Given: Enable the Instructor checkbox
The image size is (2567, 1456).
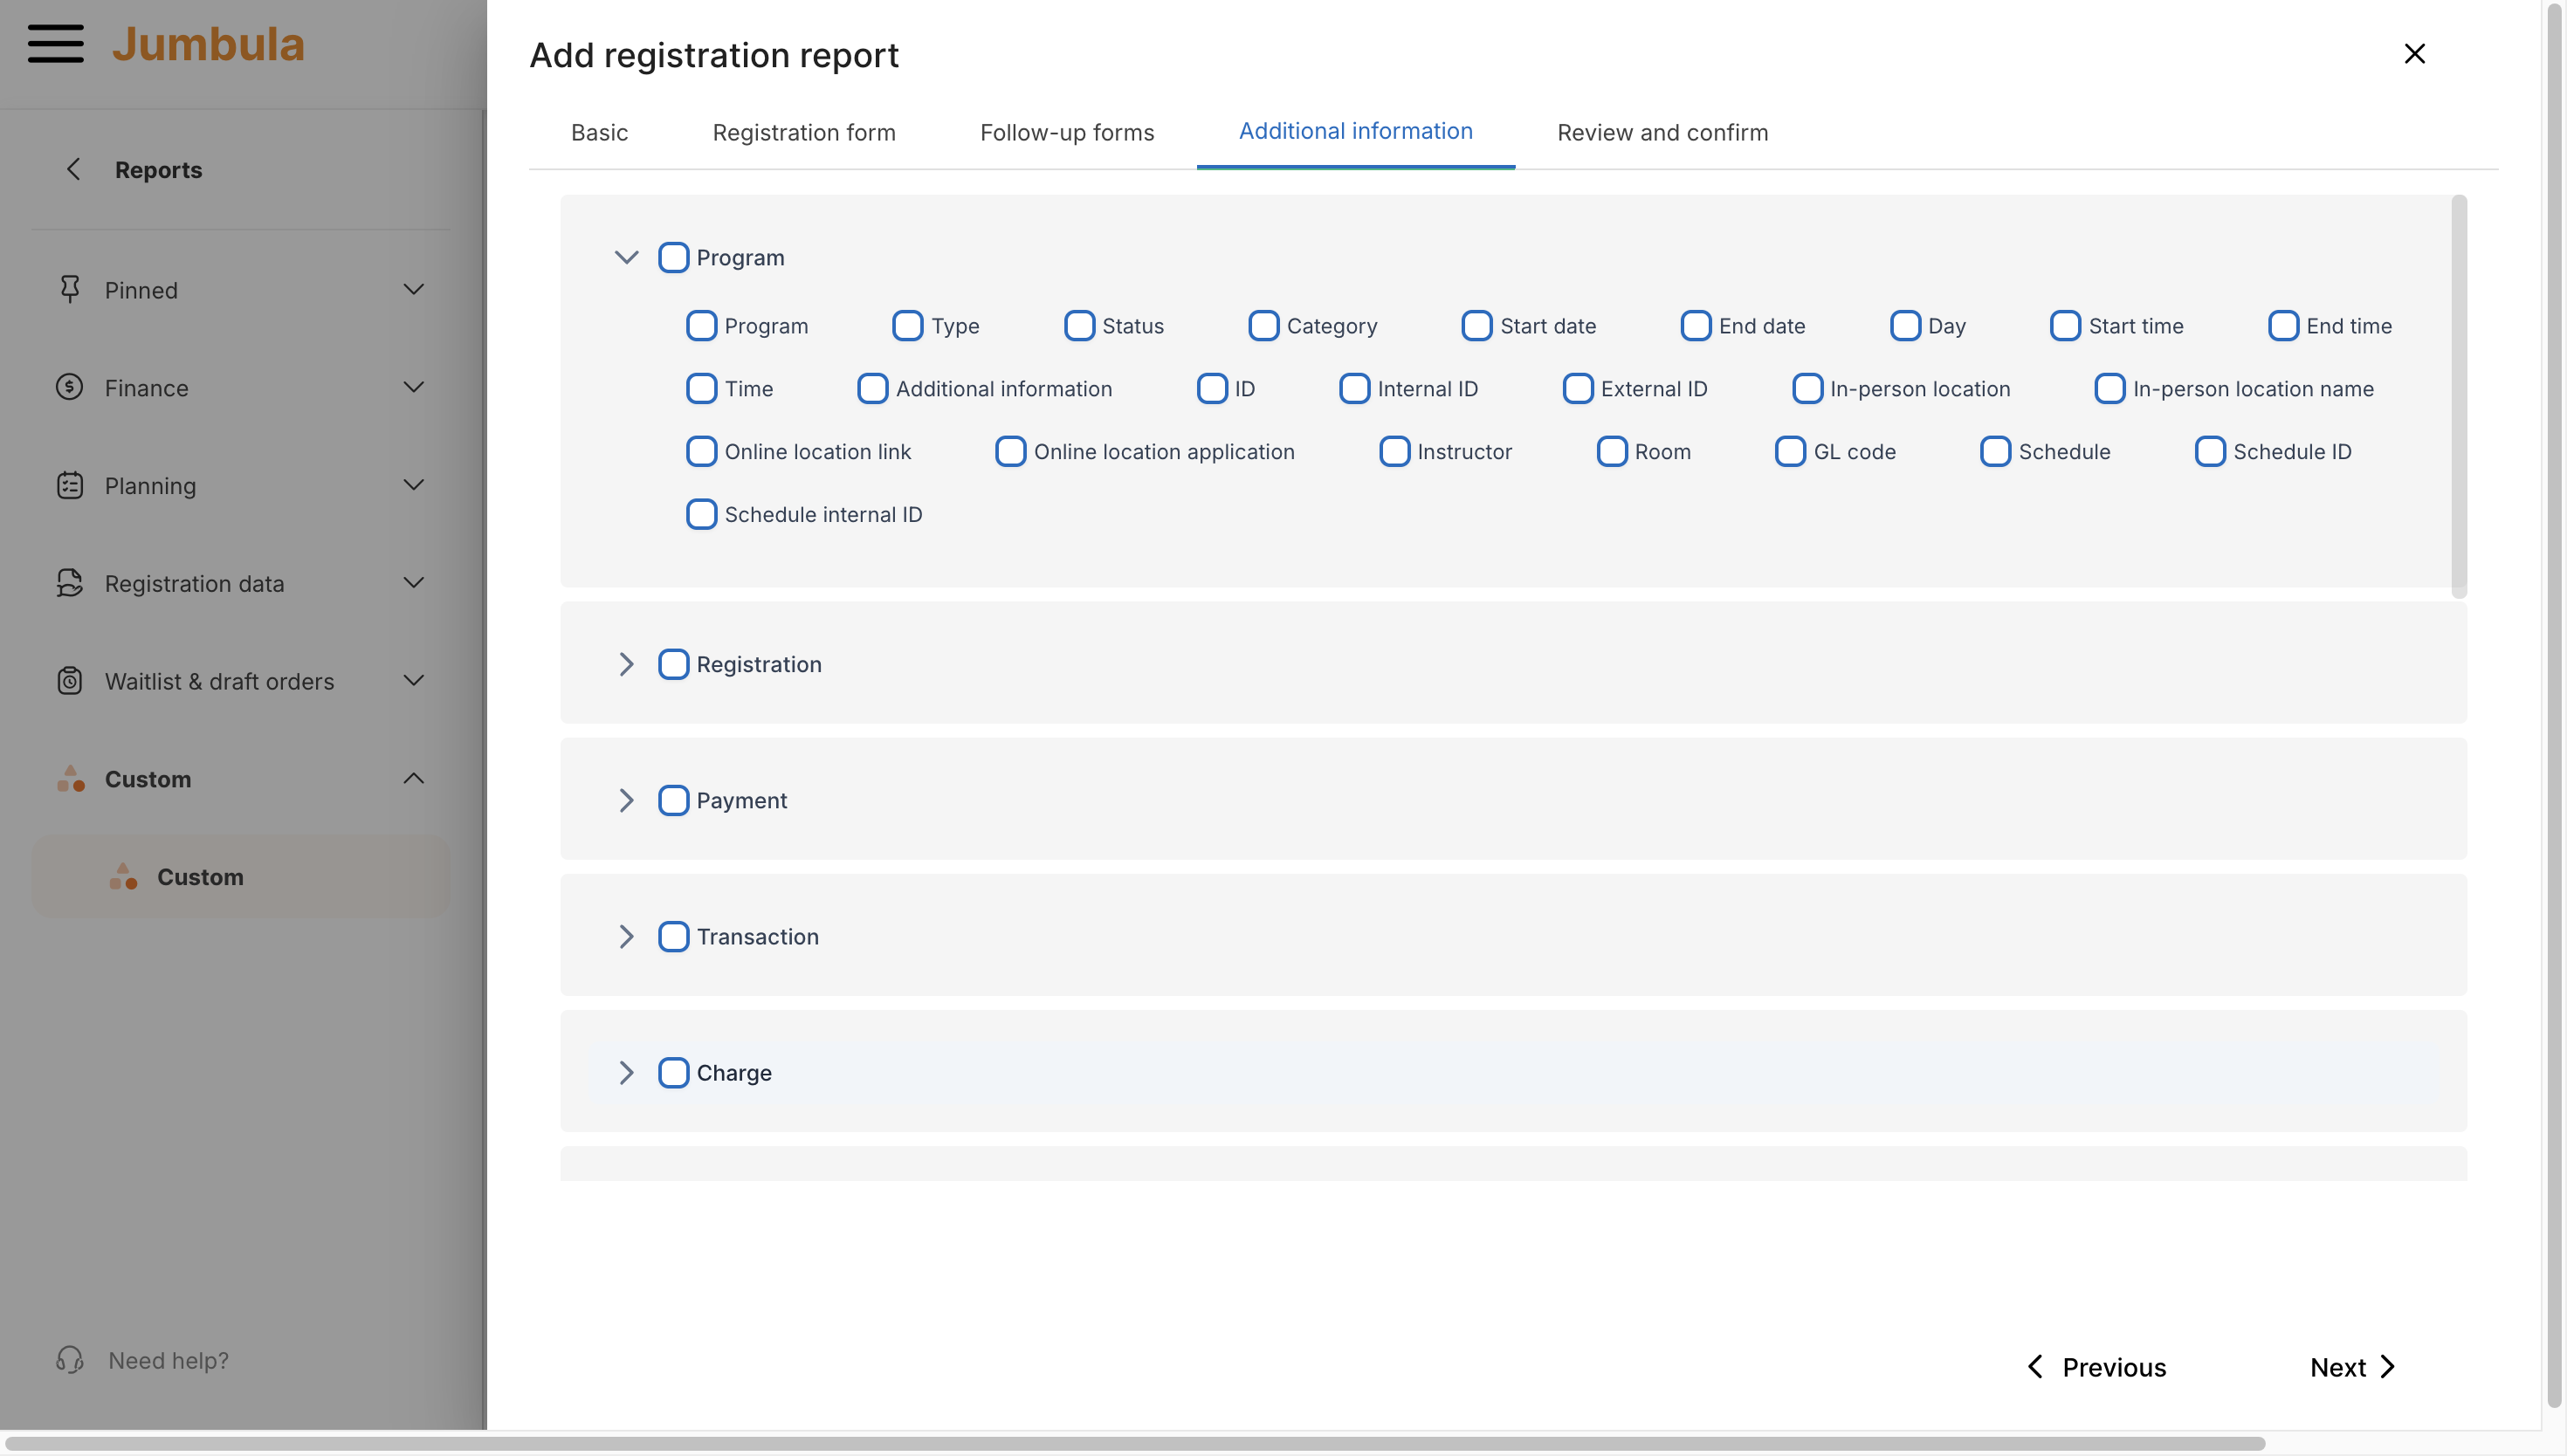Looking at the screenshot, I should (x=1394, y=452).
